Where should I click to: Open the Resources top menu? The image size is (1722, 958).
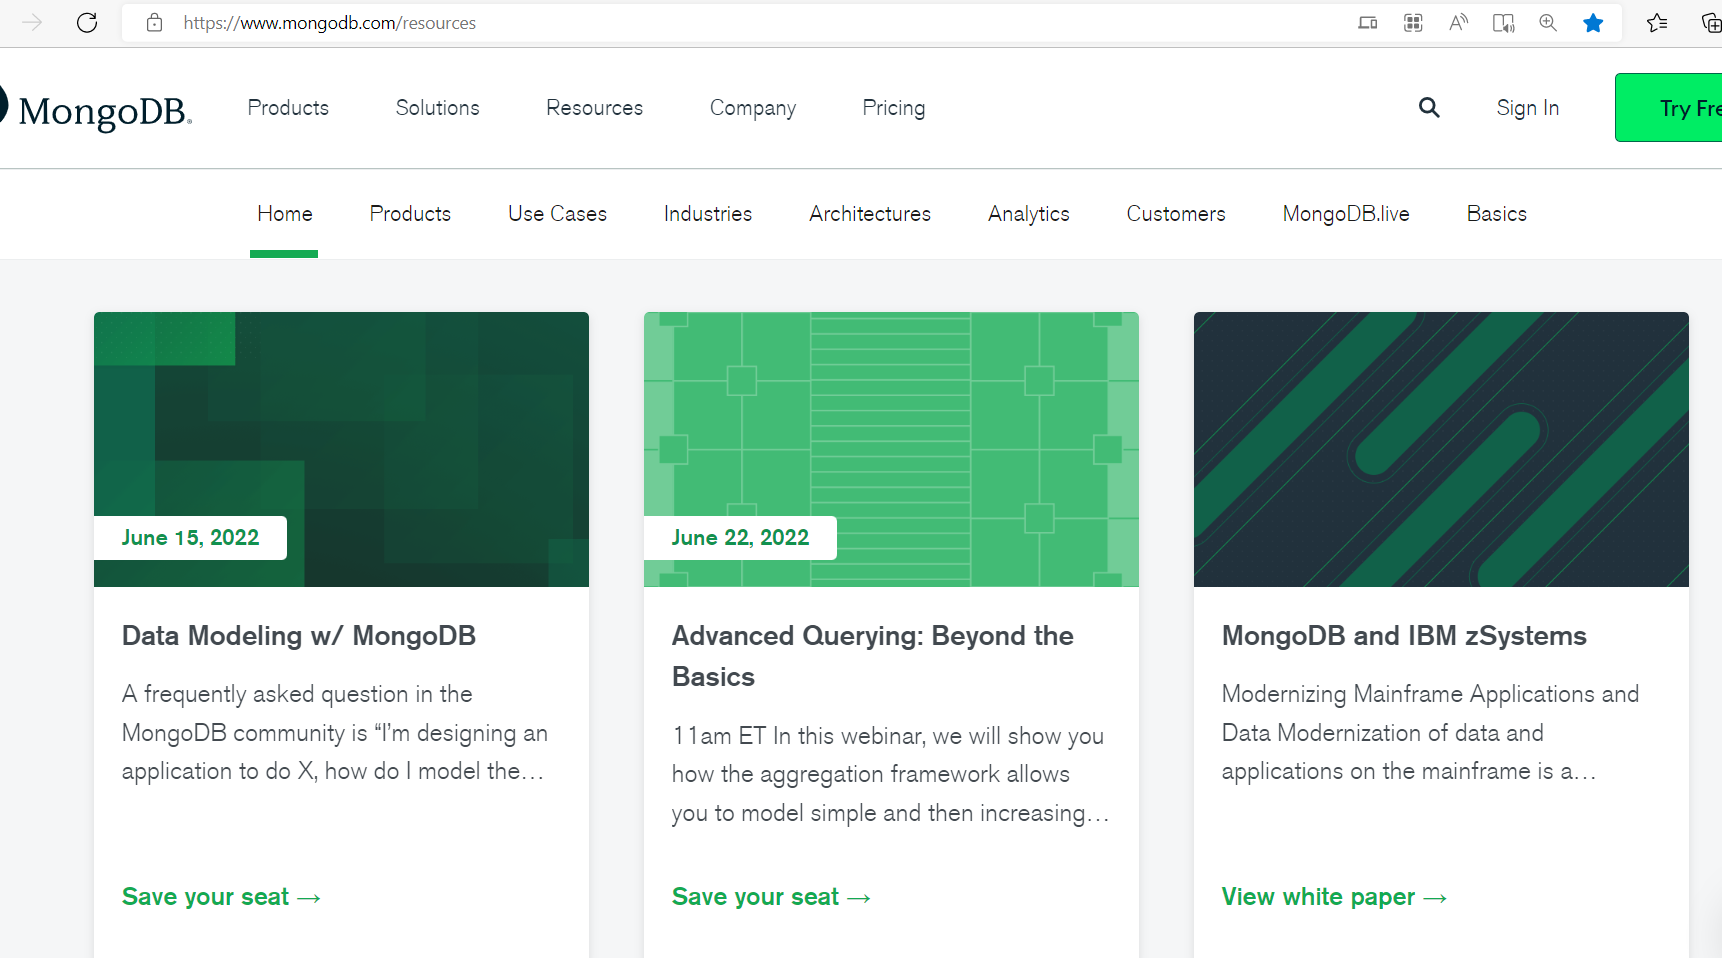coord(594,107)
